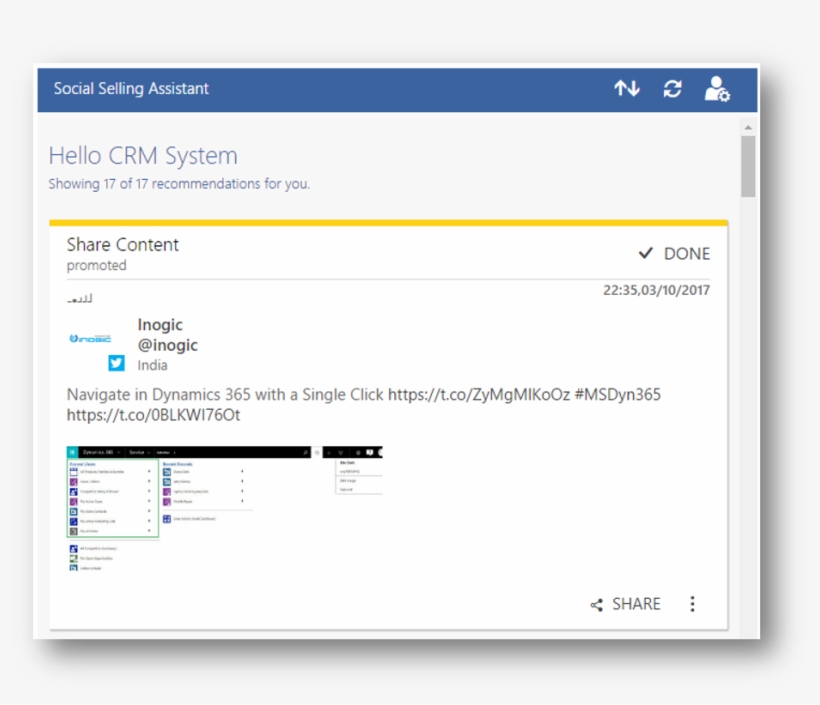Open the https://t.co/0BLKWI76Ot link
The image size is (820, 705).
[153, 415]
